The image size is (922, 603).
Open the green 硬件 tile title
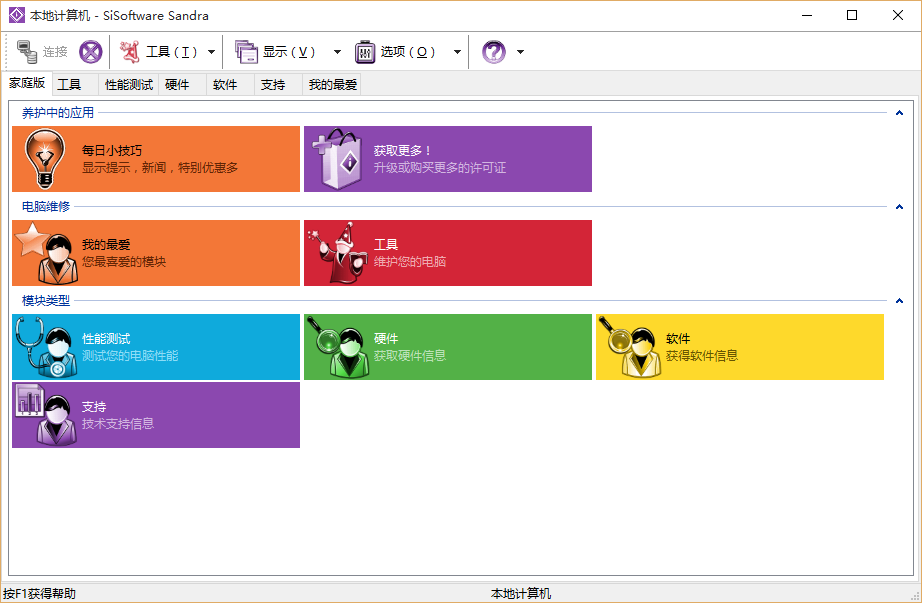coord(386,339)
